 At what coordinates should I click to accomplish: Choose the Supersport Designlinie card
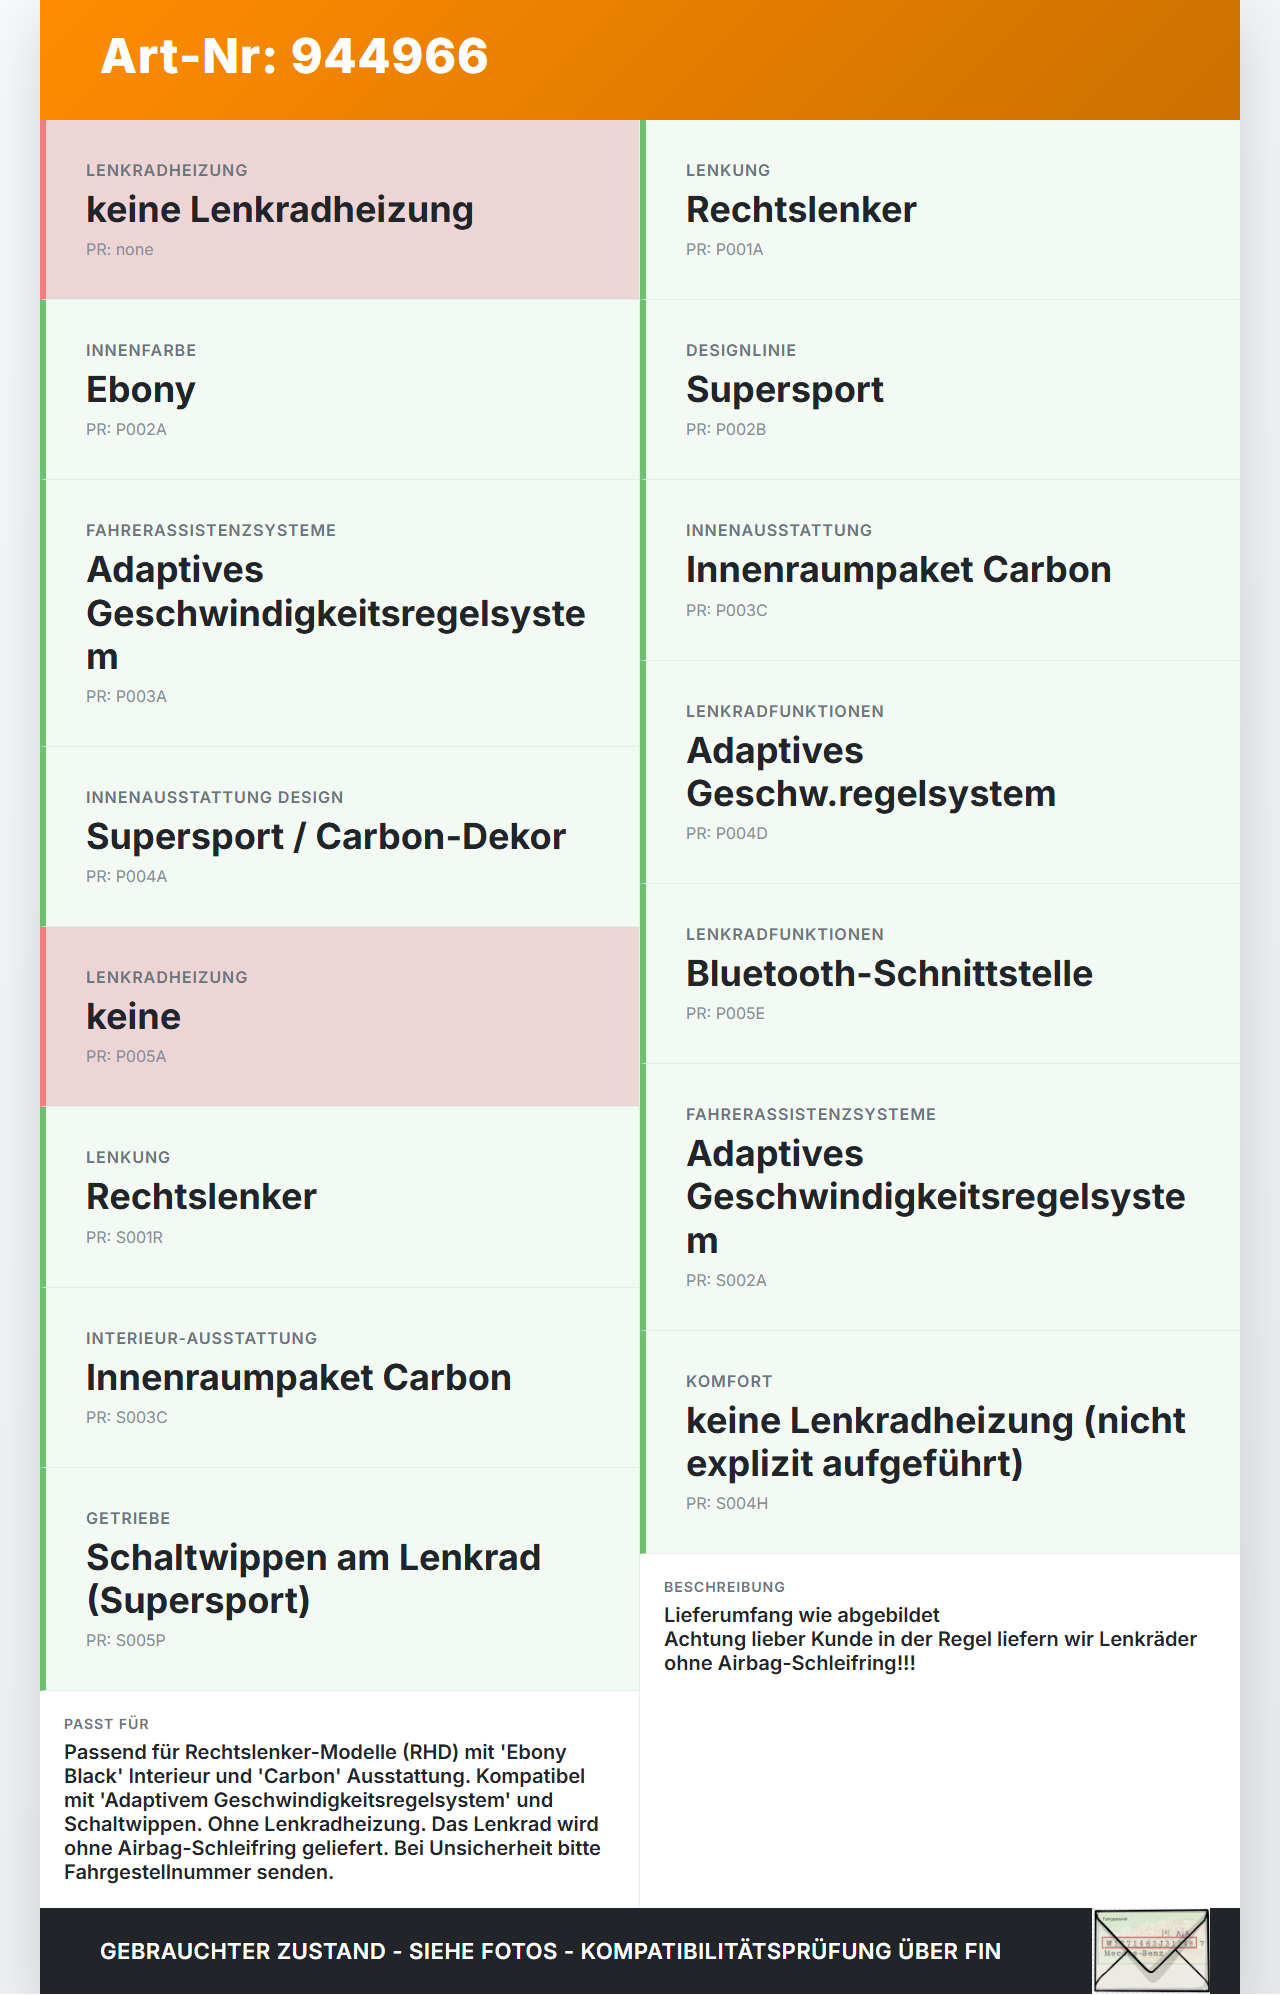click(x=940, y=390)
